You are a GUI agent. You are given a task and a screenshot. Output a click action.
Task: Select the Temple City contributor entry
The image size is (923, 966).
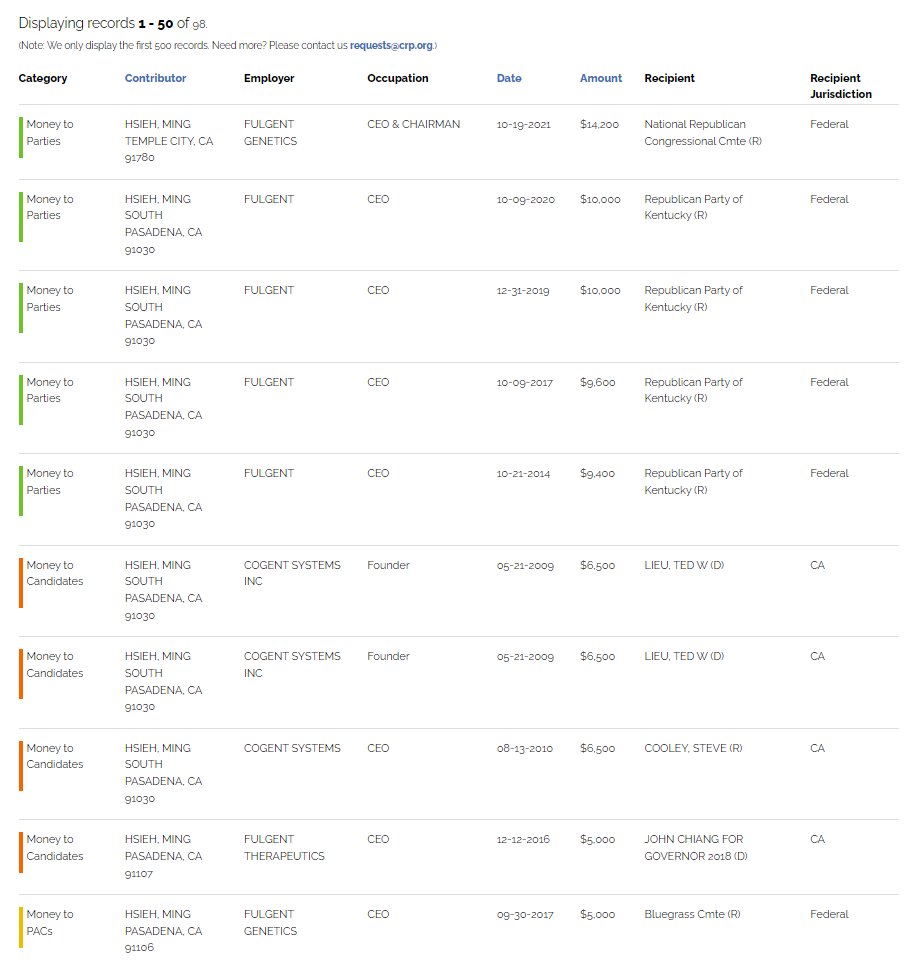click(x=168, y=141)
